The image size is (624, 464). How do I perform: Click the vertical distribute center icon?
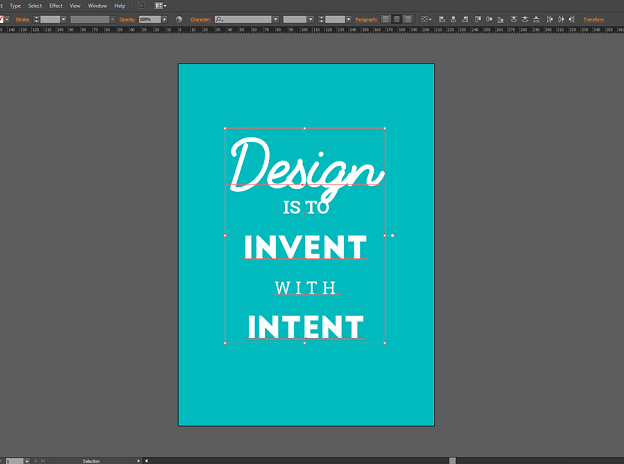click(525, 19)
